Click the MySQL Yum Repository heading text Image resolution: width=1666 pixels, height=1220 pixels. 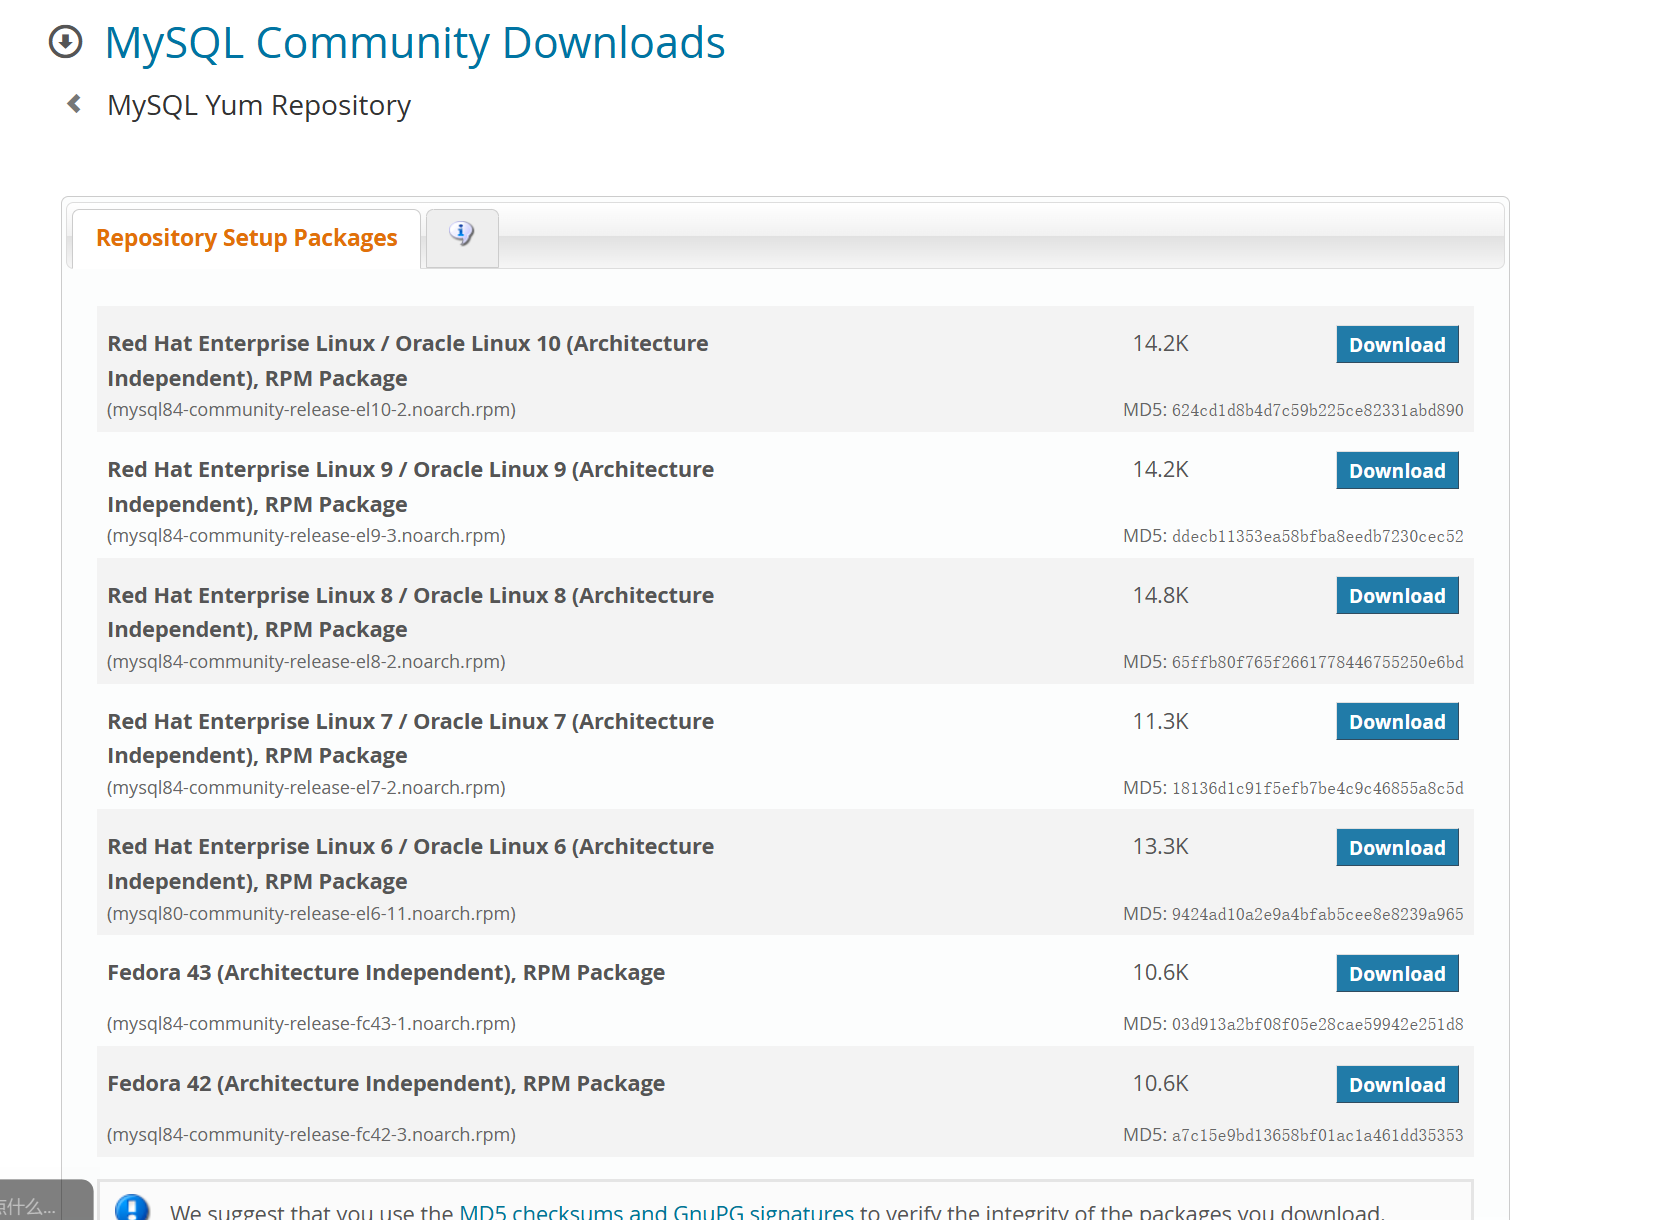point(259,105)
